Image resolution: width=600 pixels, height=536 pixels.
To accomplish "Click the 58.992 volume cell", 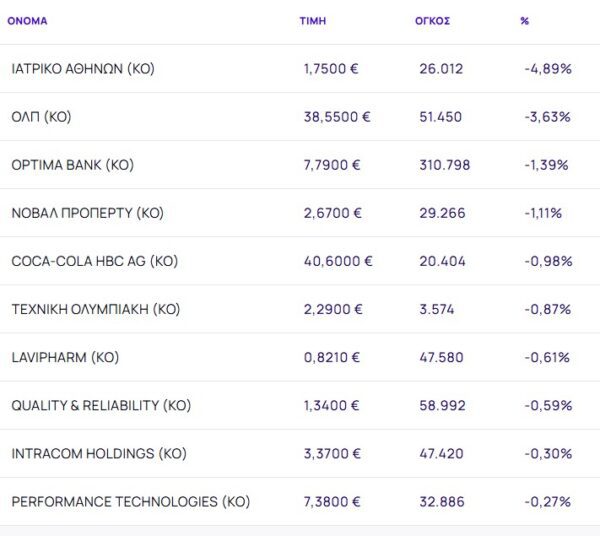I will [441, 405].
